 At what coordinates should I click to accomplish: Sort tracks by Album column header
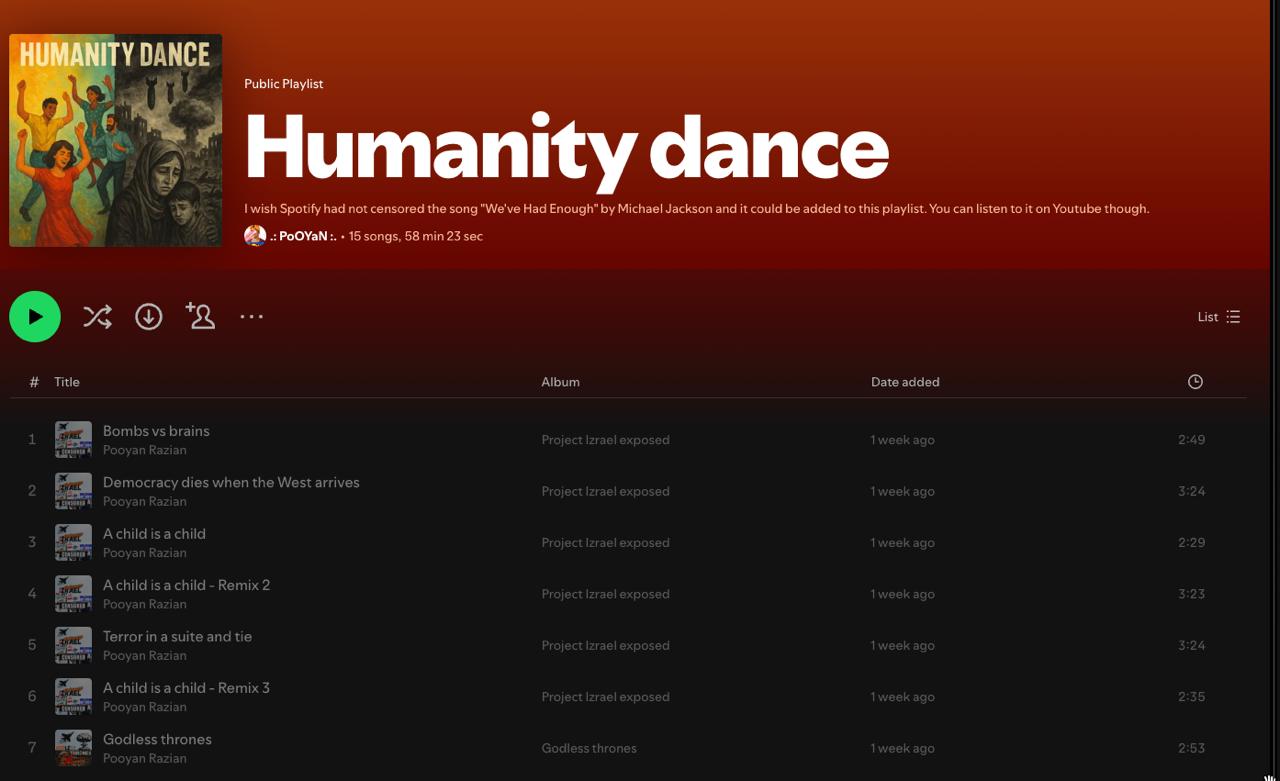click(560, 382)
